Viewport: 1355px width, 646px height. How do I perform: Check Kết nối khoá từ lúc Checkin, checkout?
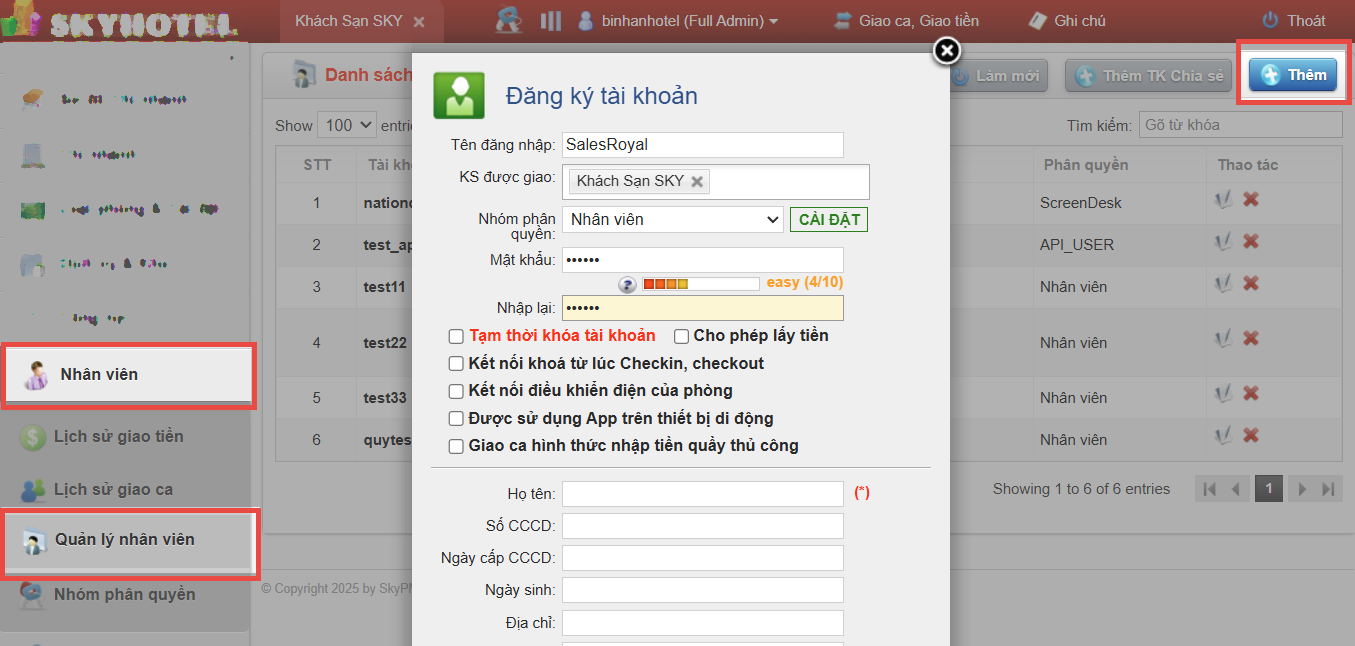tap(456, 364)
